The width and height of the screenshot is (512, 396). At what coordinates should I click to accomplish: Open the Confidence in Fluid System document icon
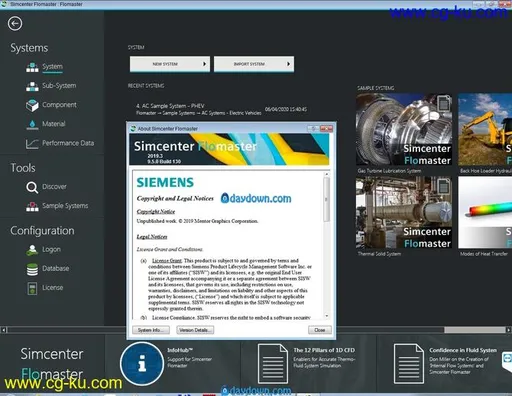(409, 364)
